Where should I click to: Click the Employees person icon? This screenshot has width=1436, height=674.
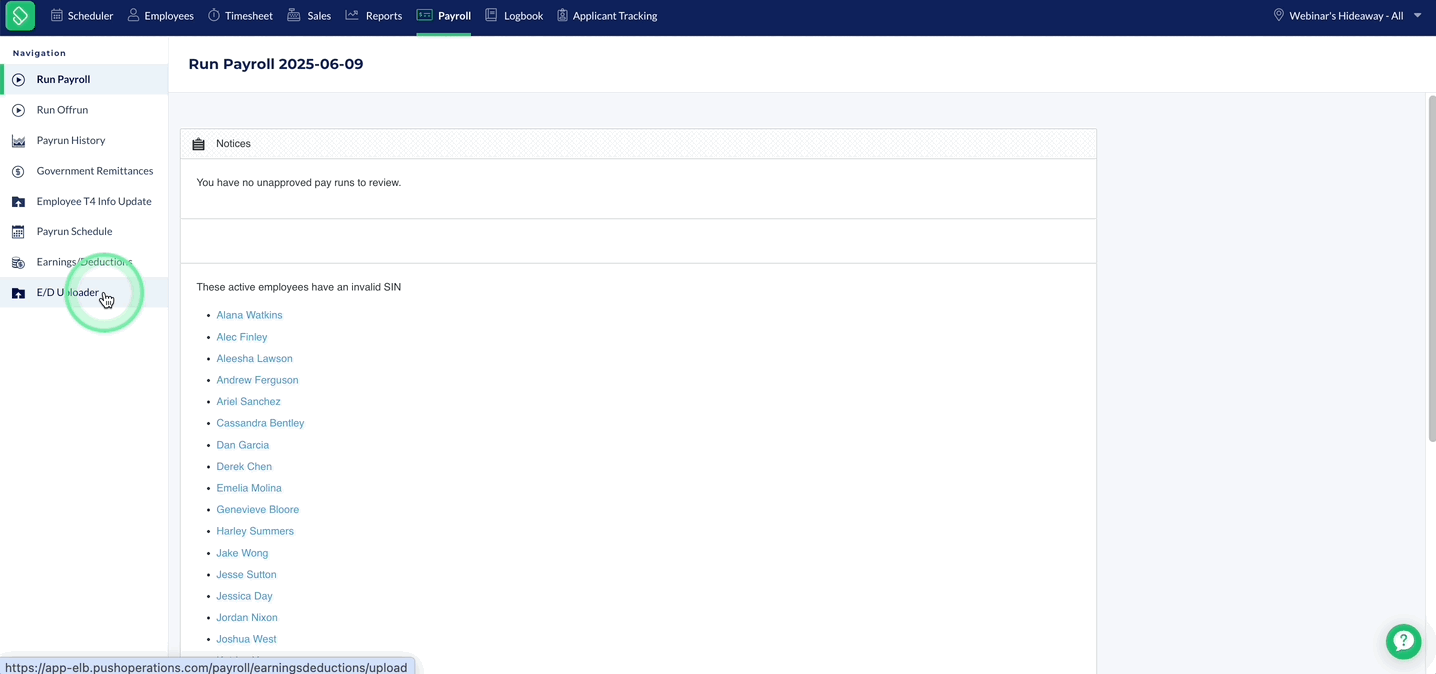(133, 16)
